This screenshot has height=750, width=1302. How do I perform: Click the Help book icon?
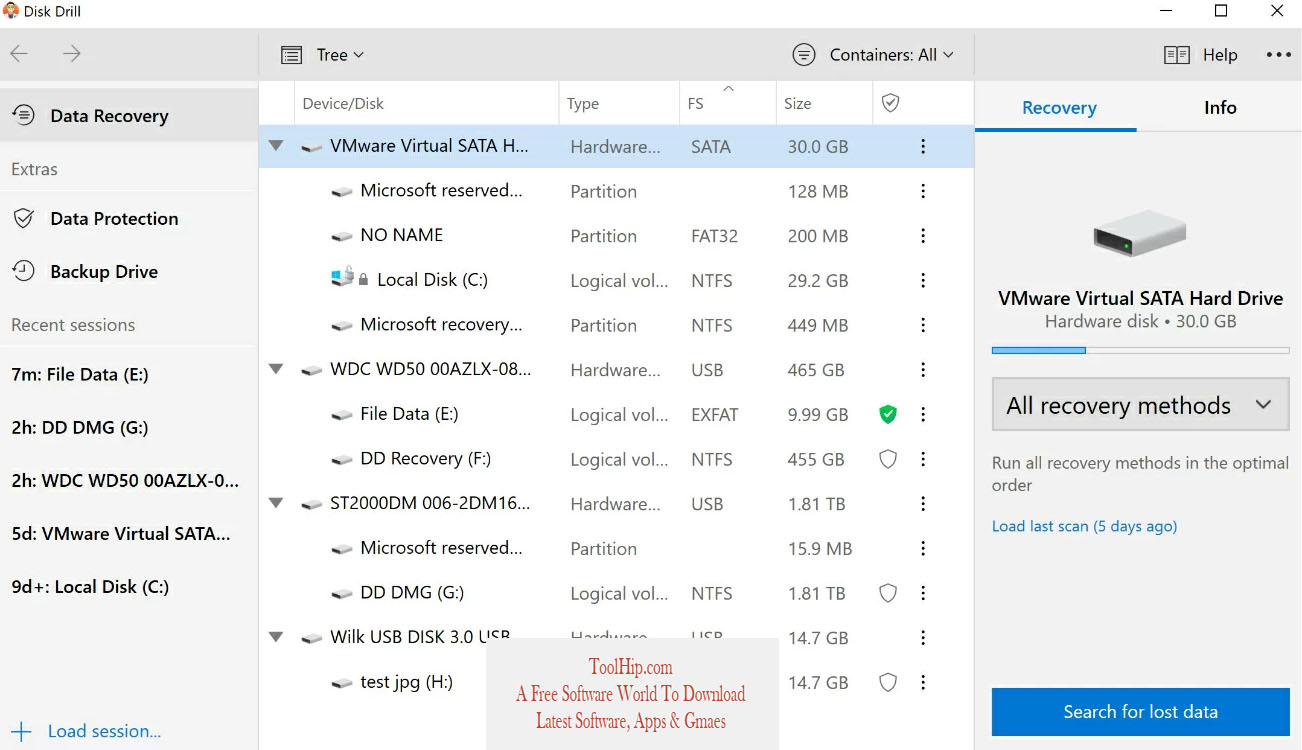pyautogui.click(x=1177, y=55)
